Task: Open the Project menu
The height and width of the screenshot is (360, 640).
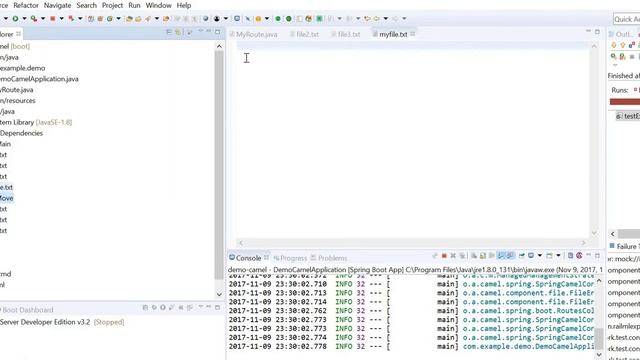Action: click(112, 5)
